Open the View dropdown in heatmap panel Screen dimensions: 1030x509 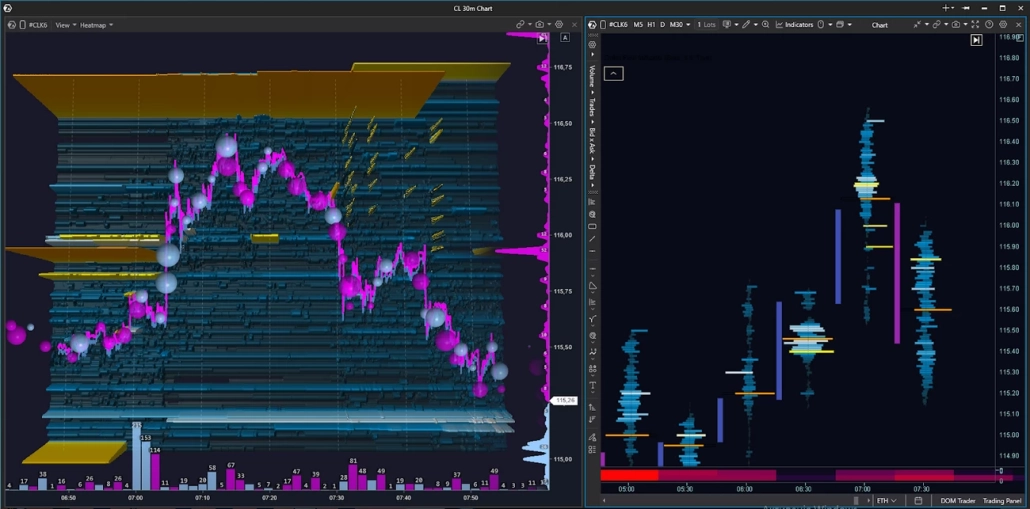point(65,25)
